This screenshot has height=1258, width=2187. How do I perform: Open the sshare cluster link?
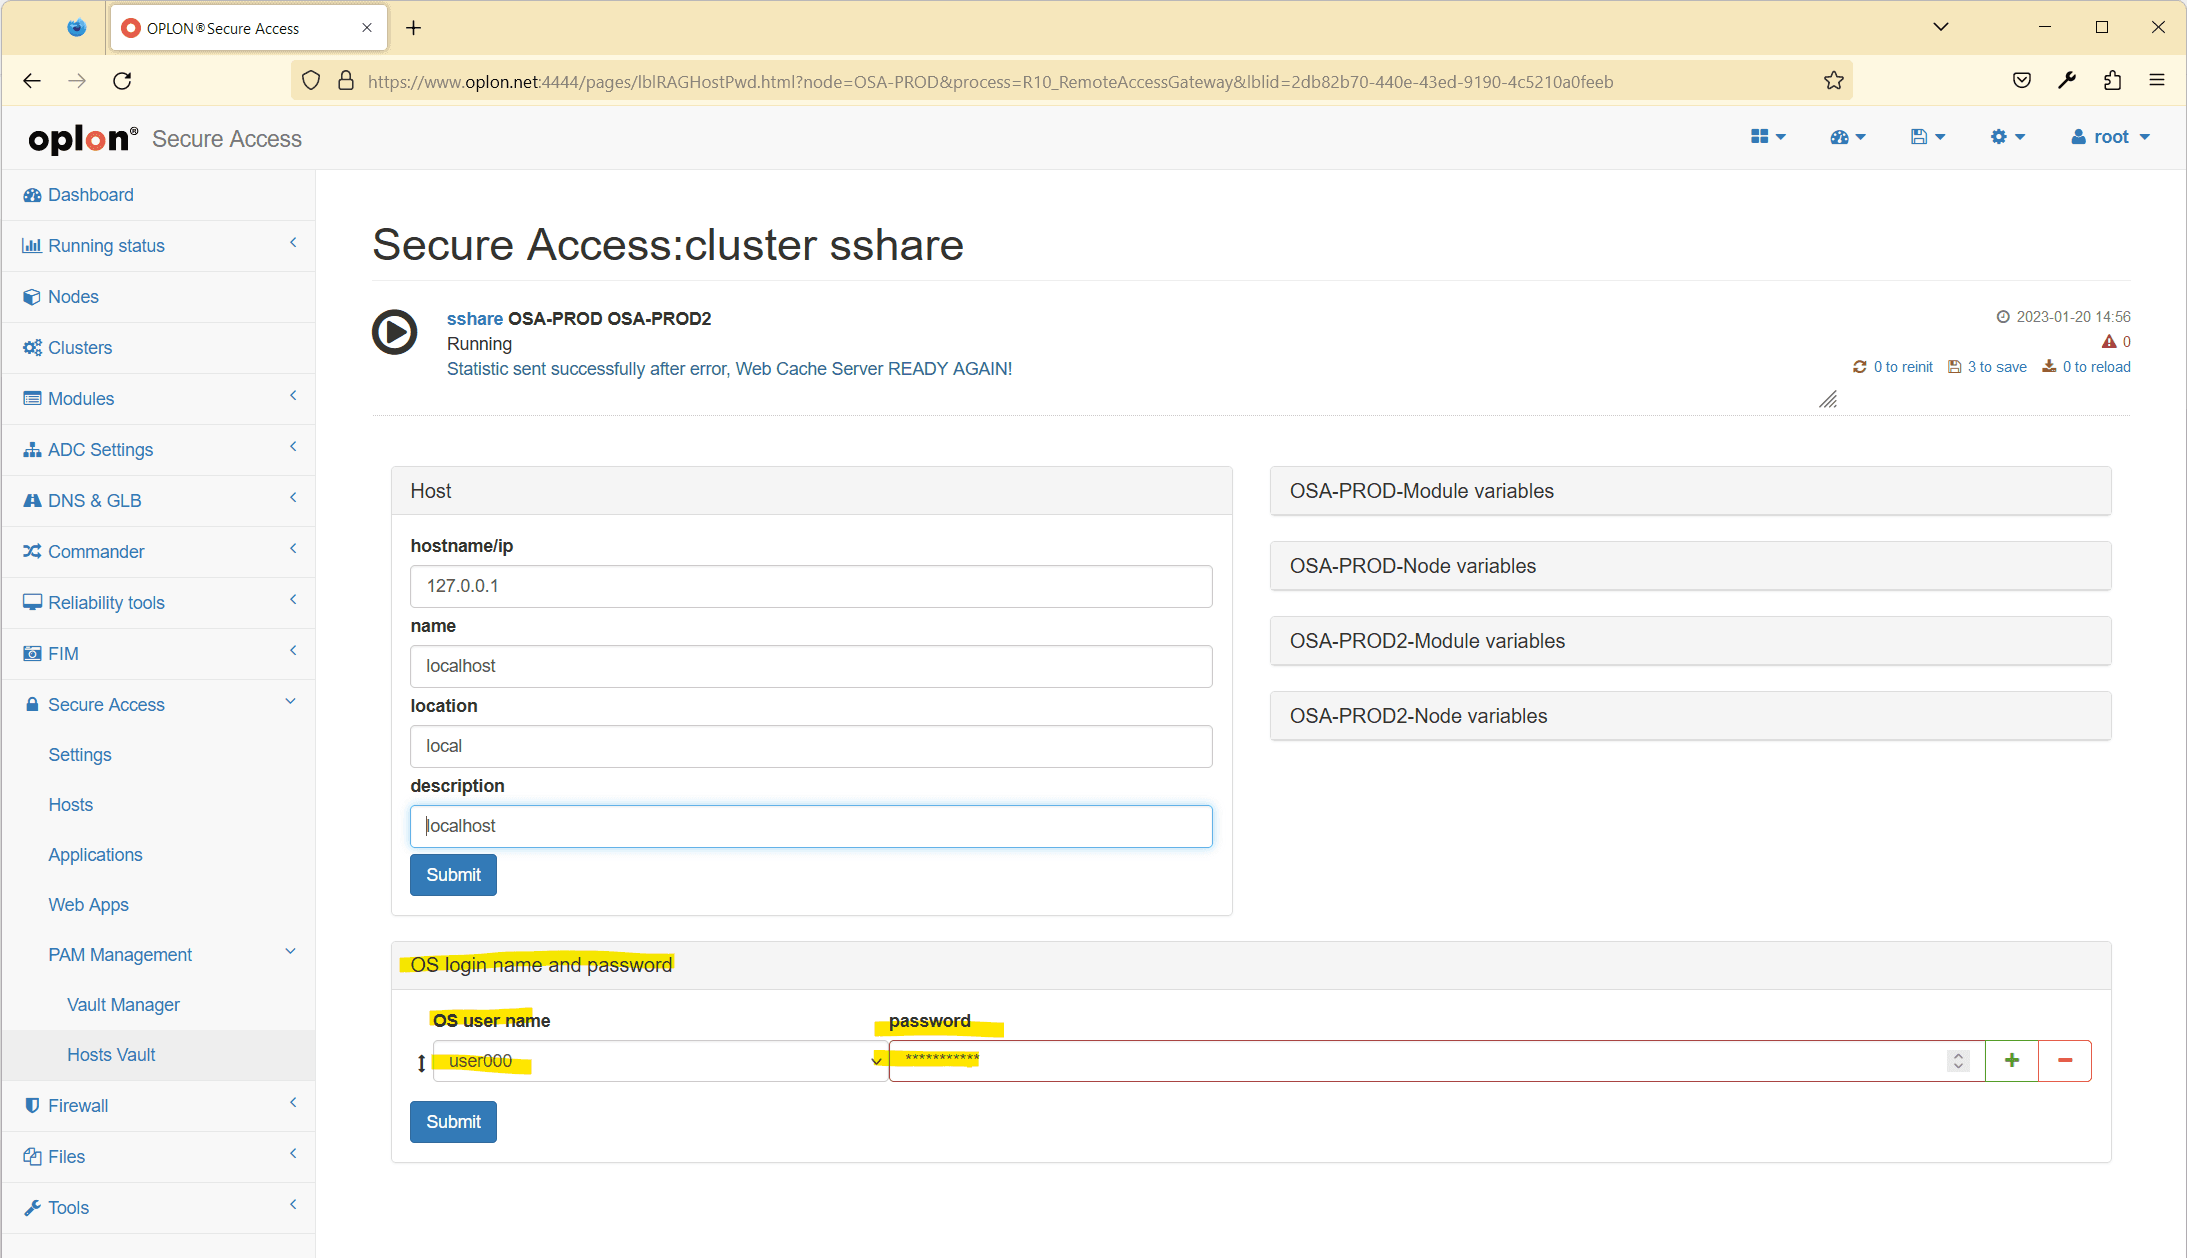click(474, 319)
